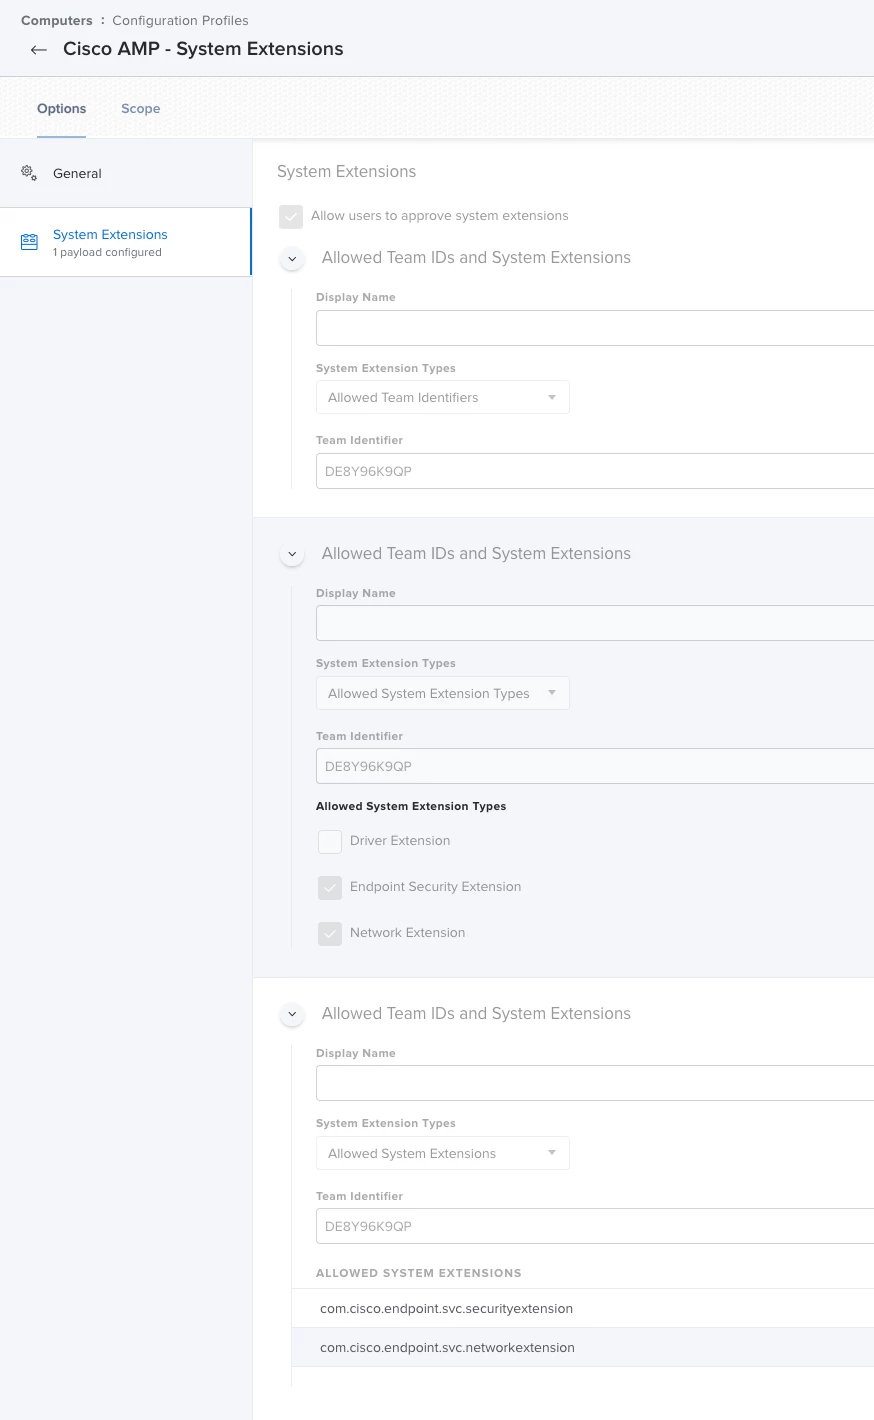Click the System Extensions payload icon in sidebar
The image size is (874, 1420).
(x=29, y=241)
